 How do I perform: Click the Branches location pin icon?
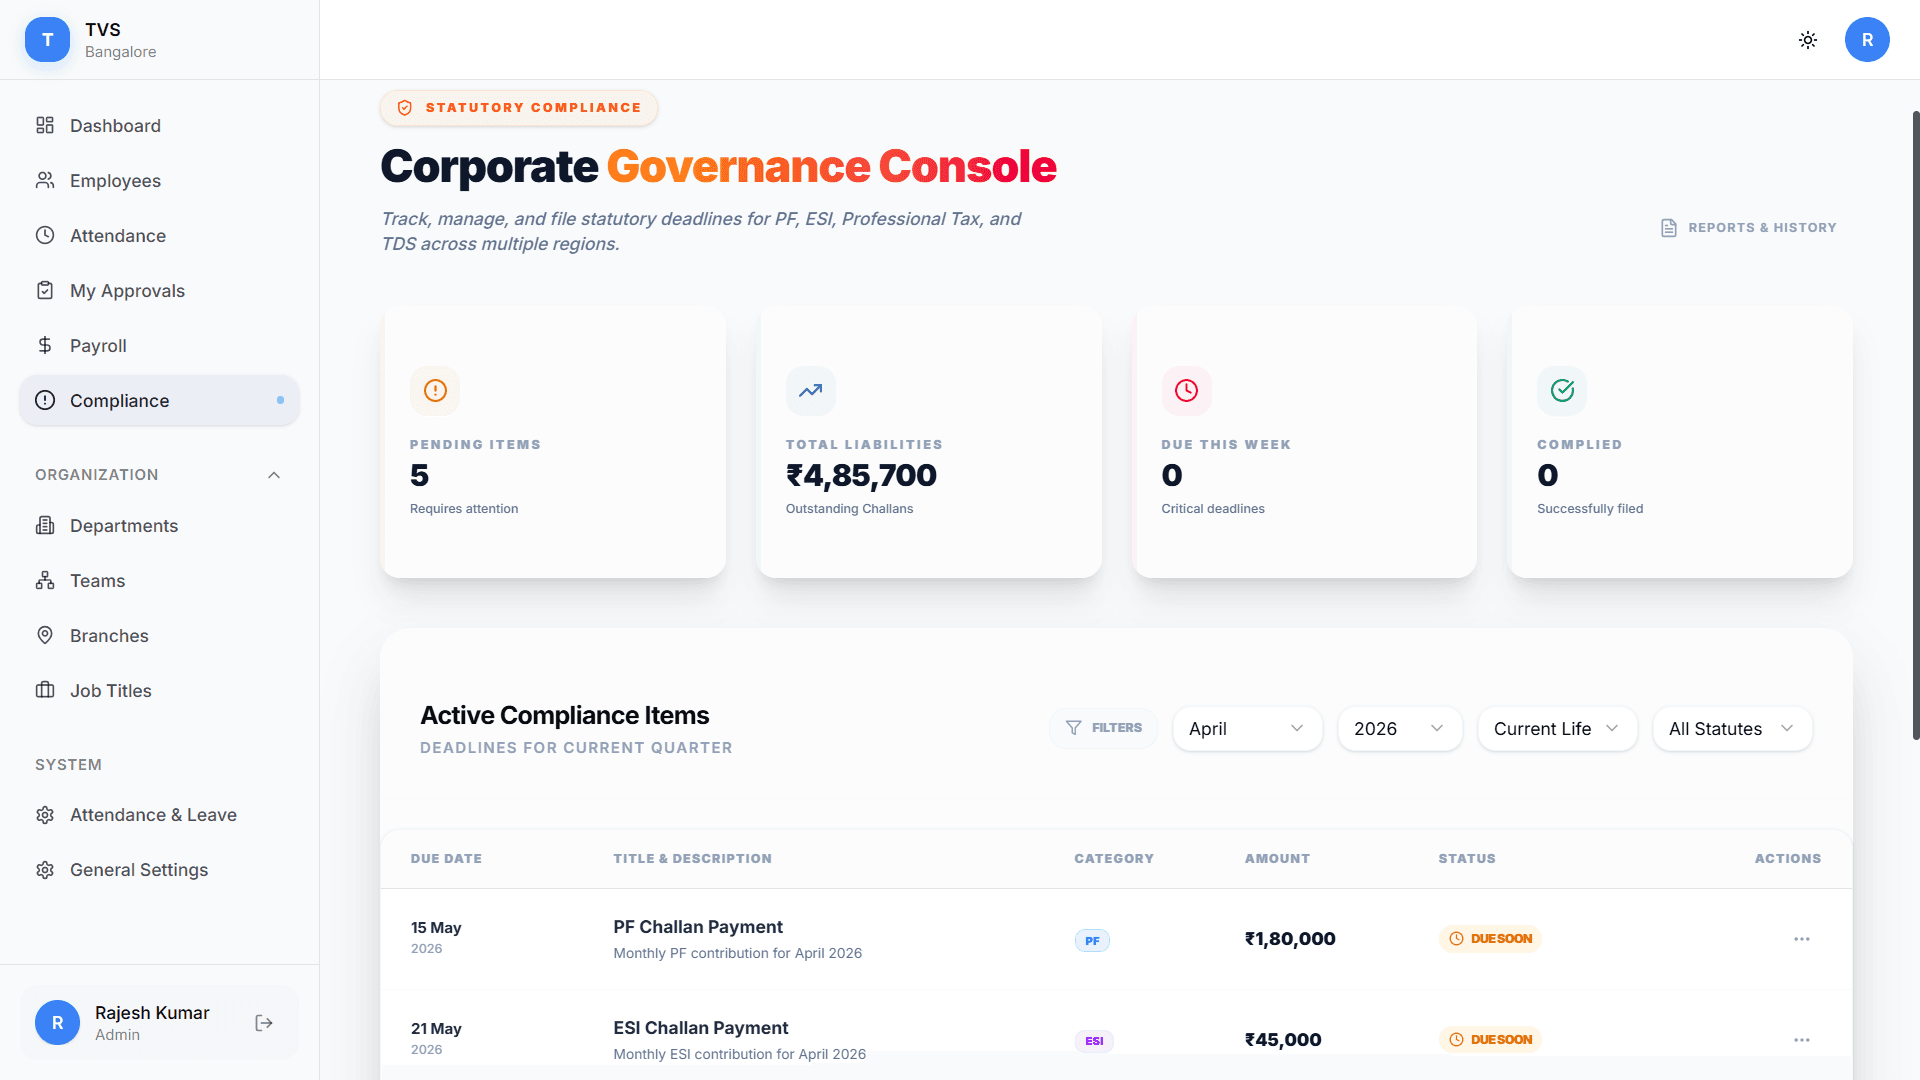(45, 635)
